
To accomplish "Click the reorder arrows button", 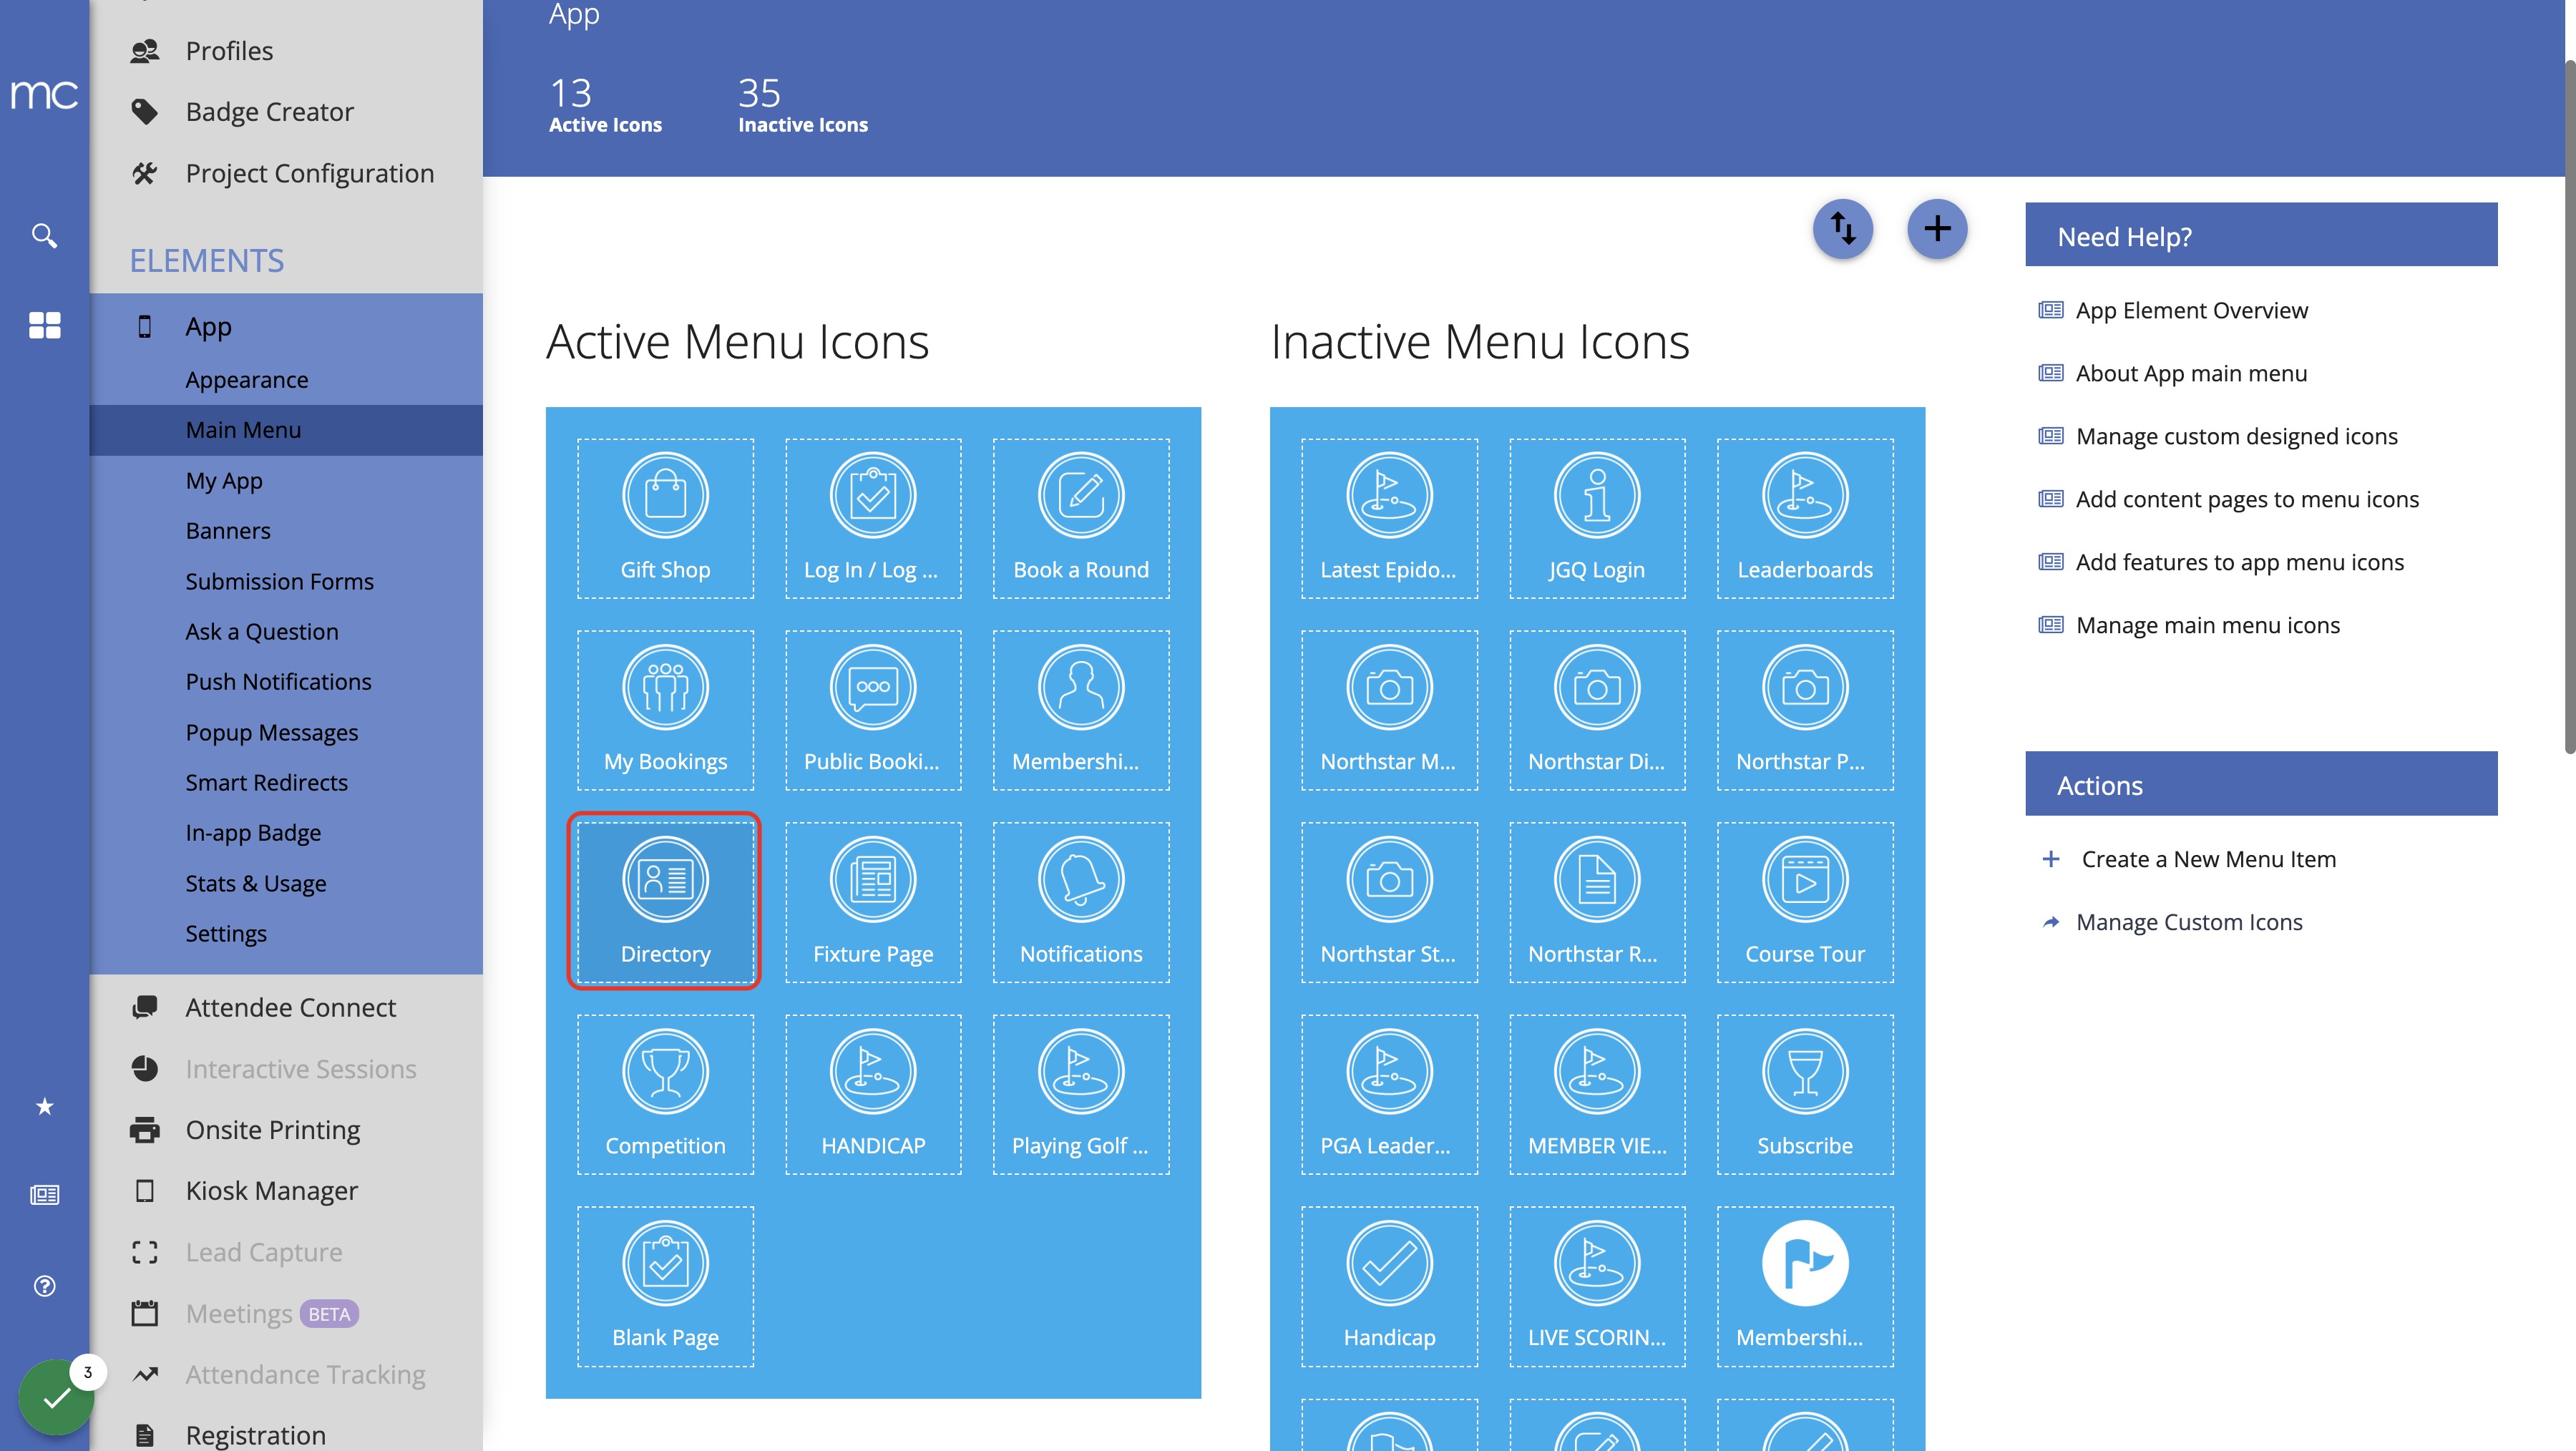I will point(1843,229).
